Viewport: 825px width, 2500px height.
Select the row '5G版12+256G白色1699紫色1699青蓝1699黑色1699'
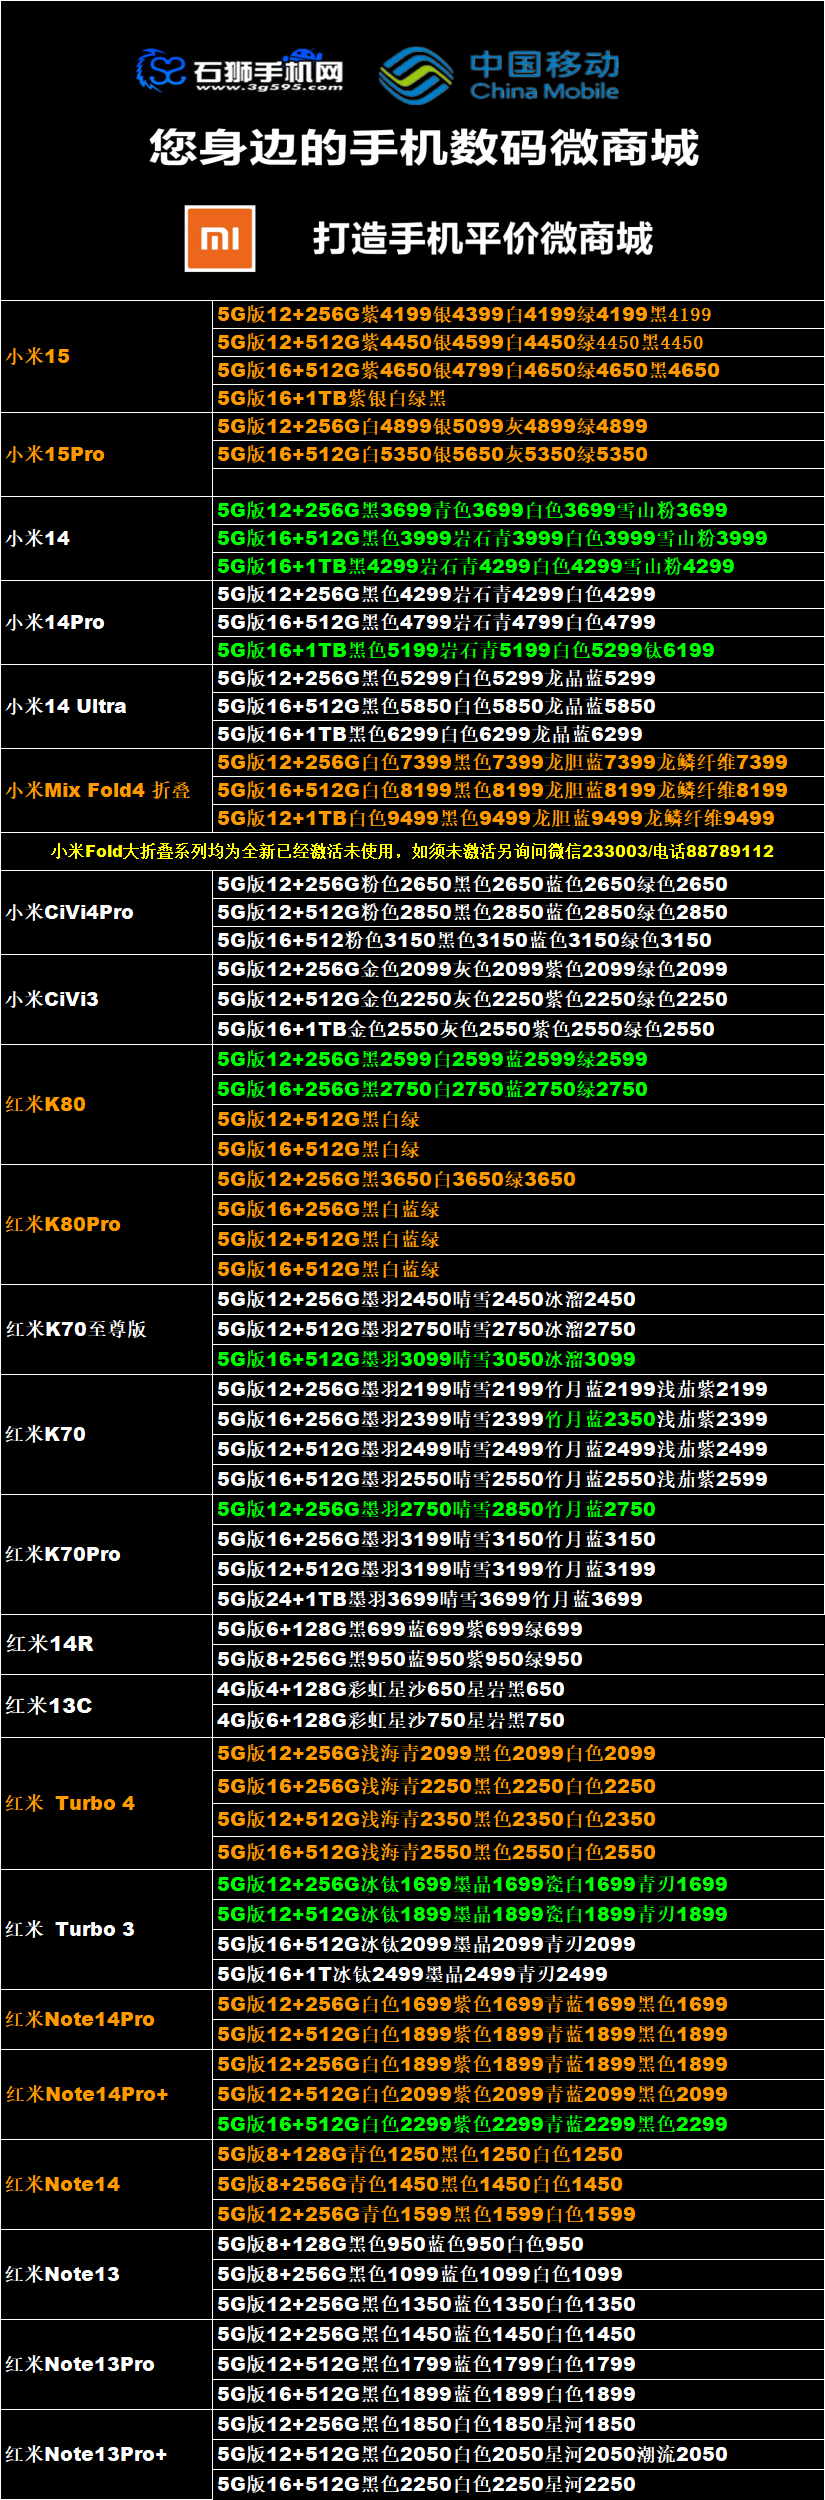[518, 2004]
